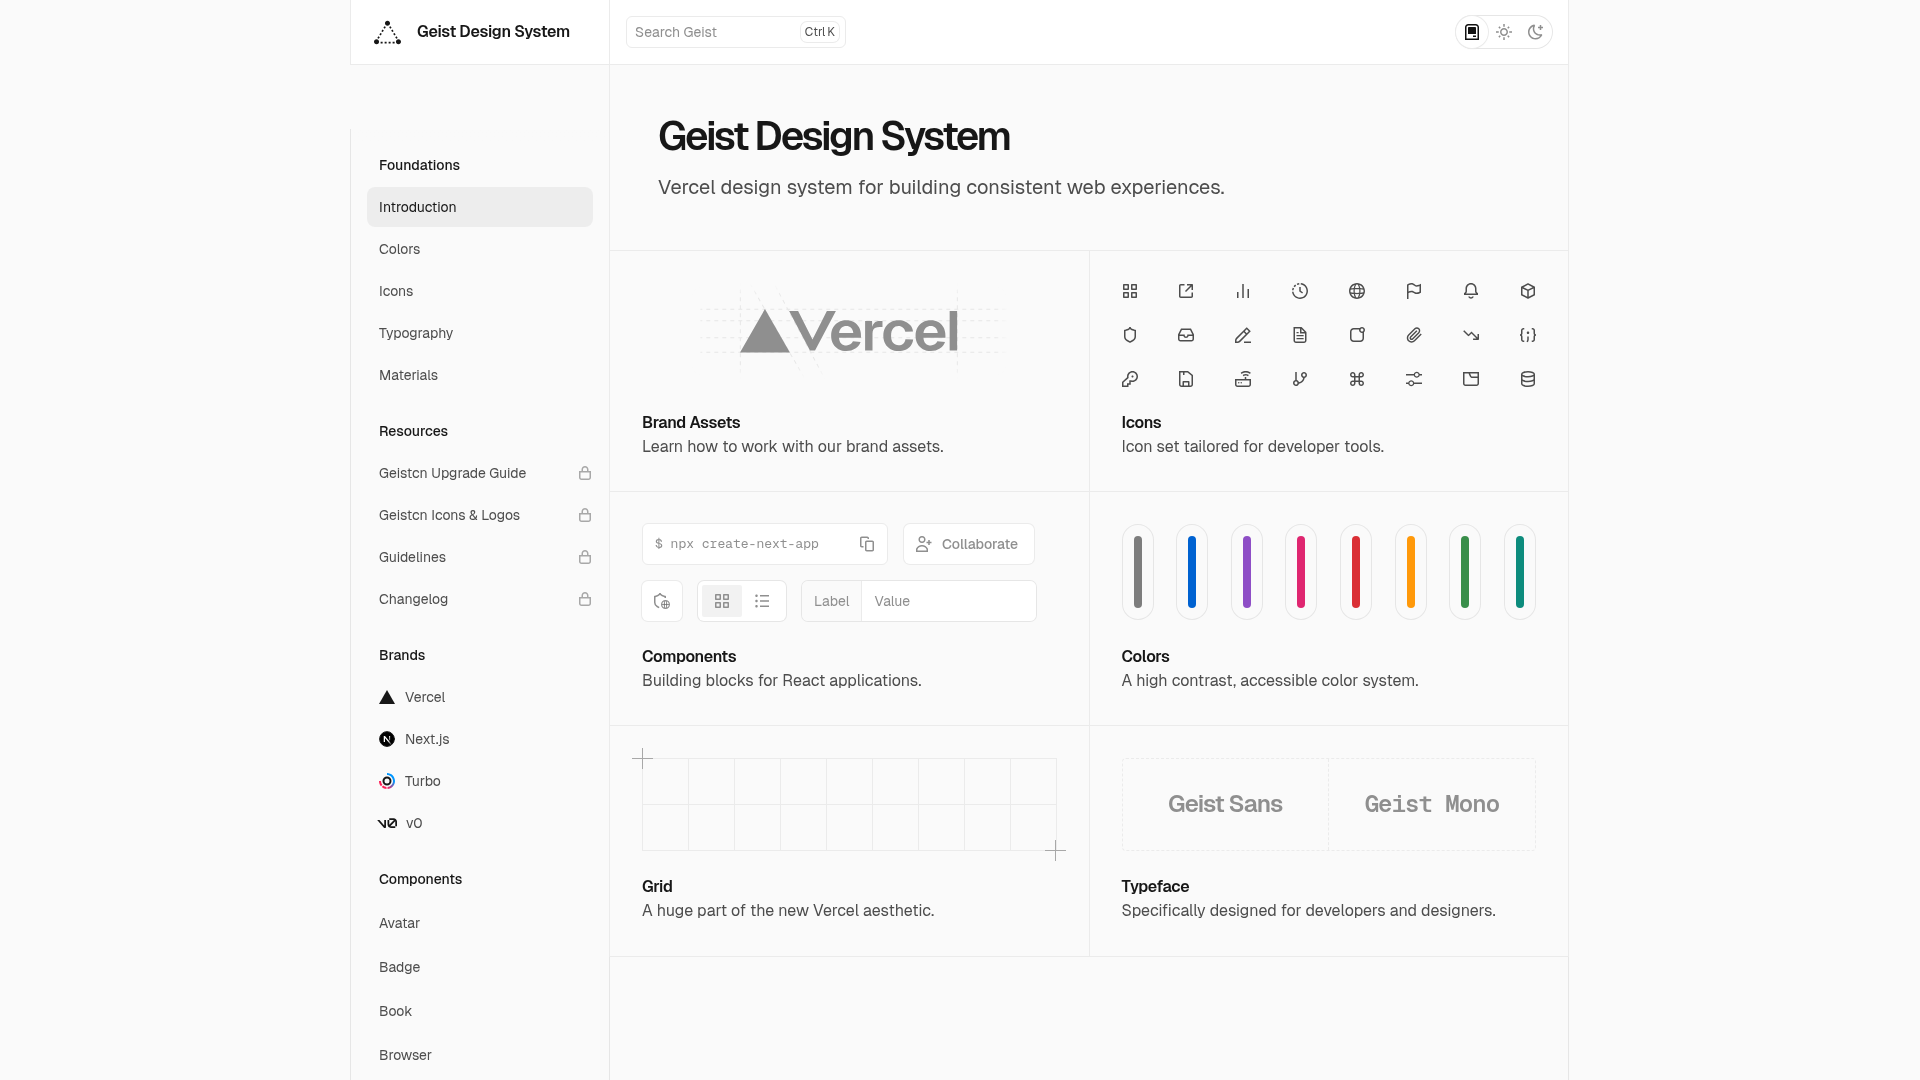This screenshot has height=1080, width=1920.
Task: Click the settings sliders icon
Action: 1414,379
